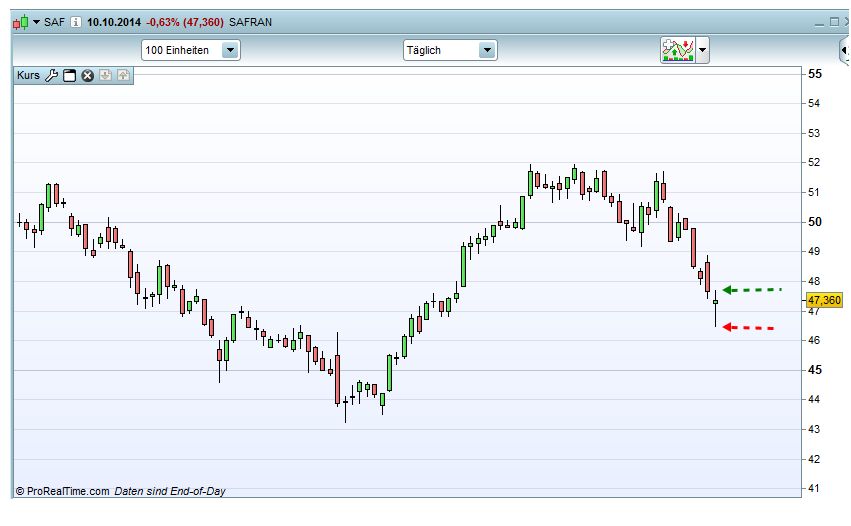
Task: Remove the Kurs panel with X icon
Action: 87,76
